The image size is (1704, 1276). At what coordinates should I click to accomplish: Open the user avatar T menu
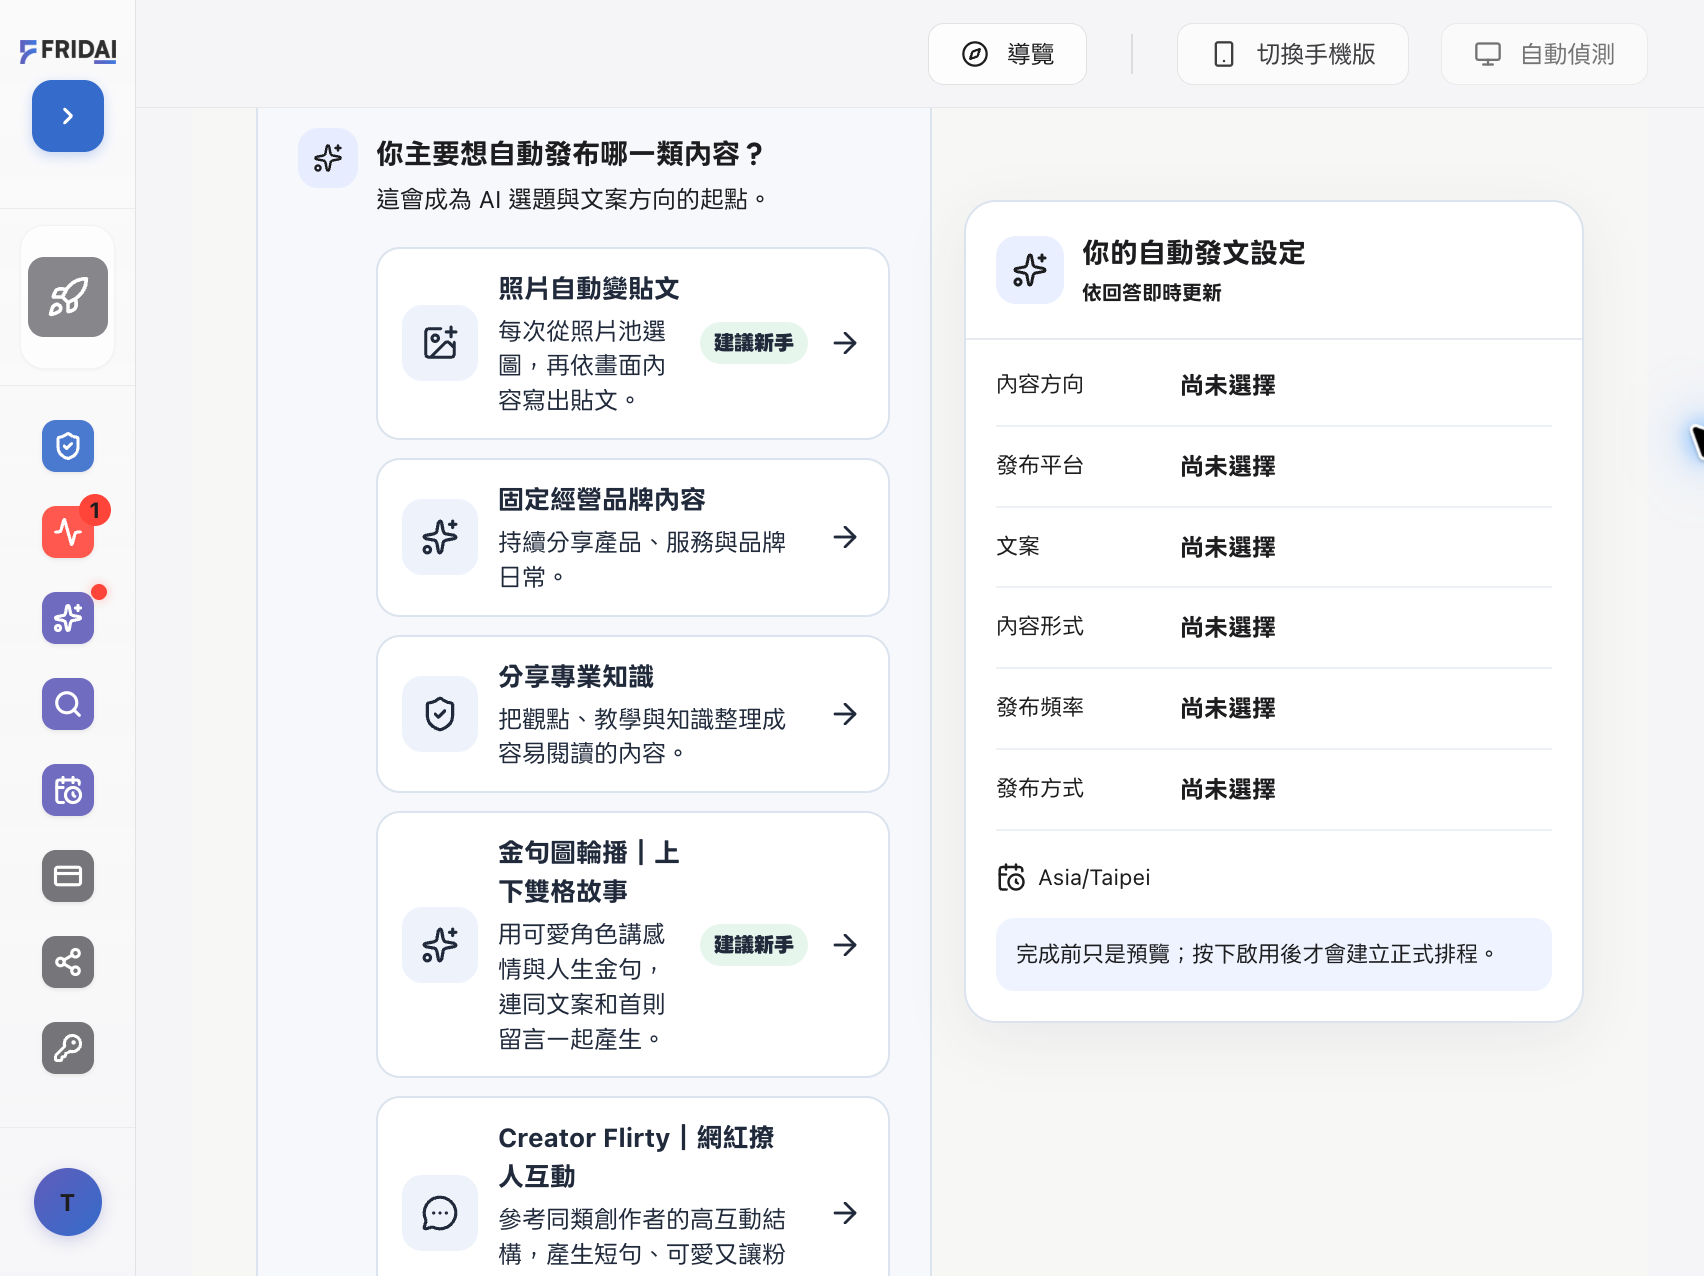[68, 1202]
